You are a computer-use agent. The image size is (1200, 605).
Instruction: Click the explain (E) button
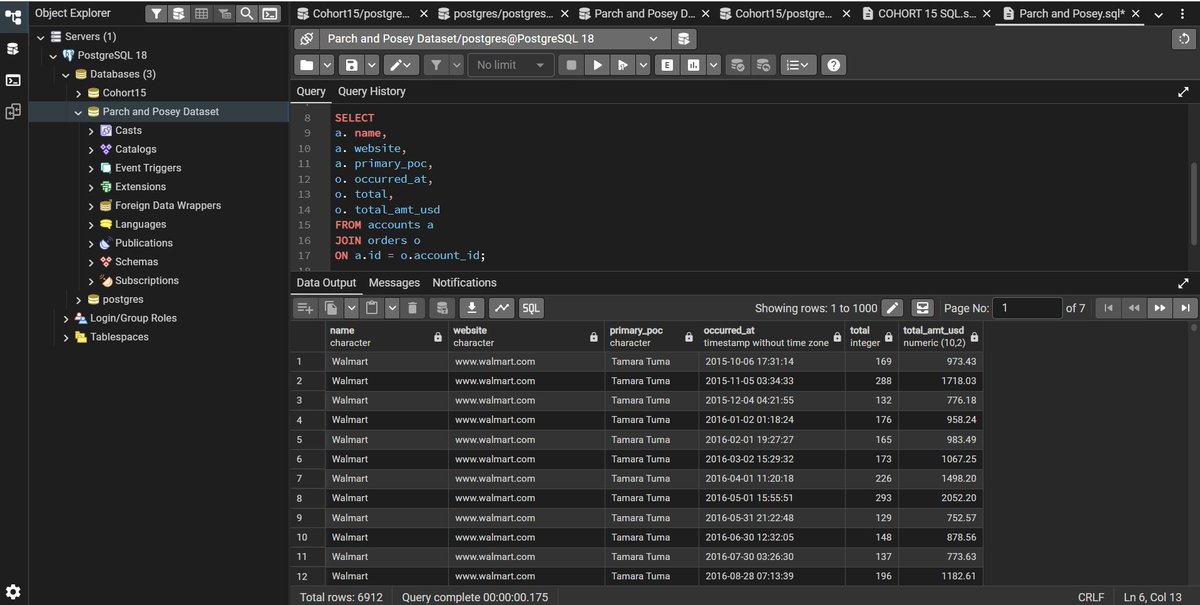click(x=667, y=65)
